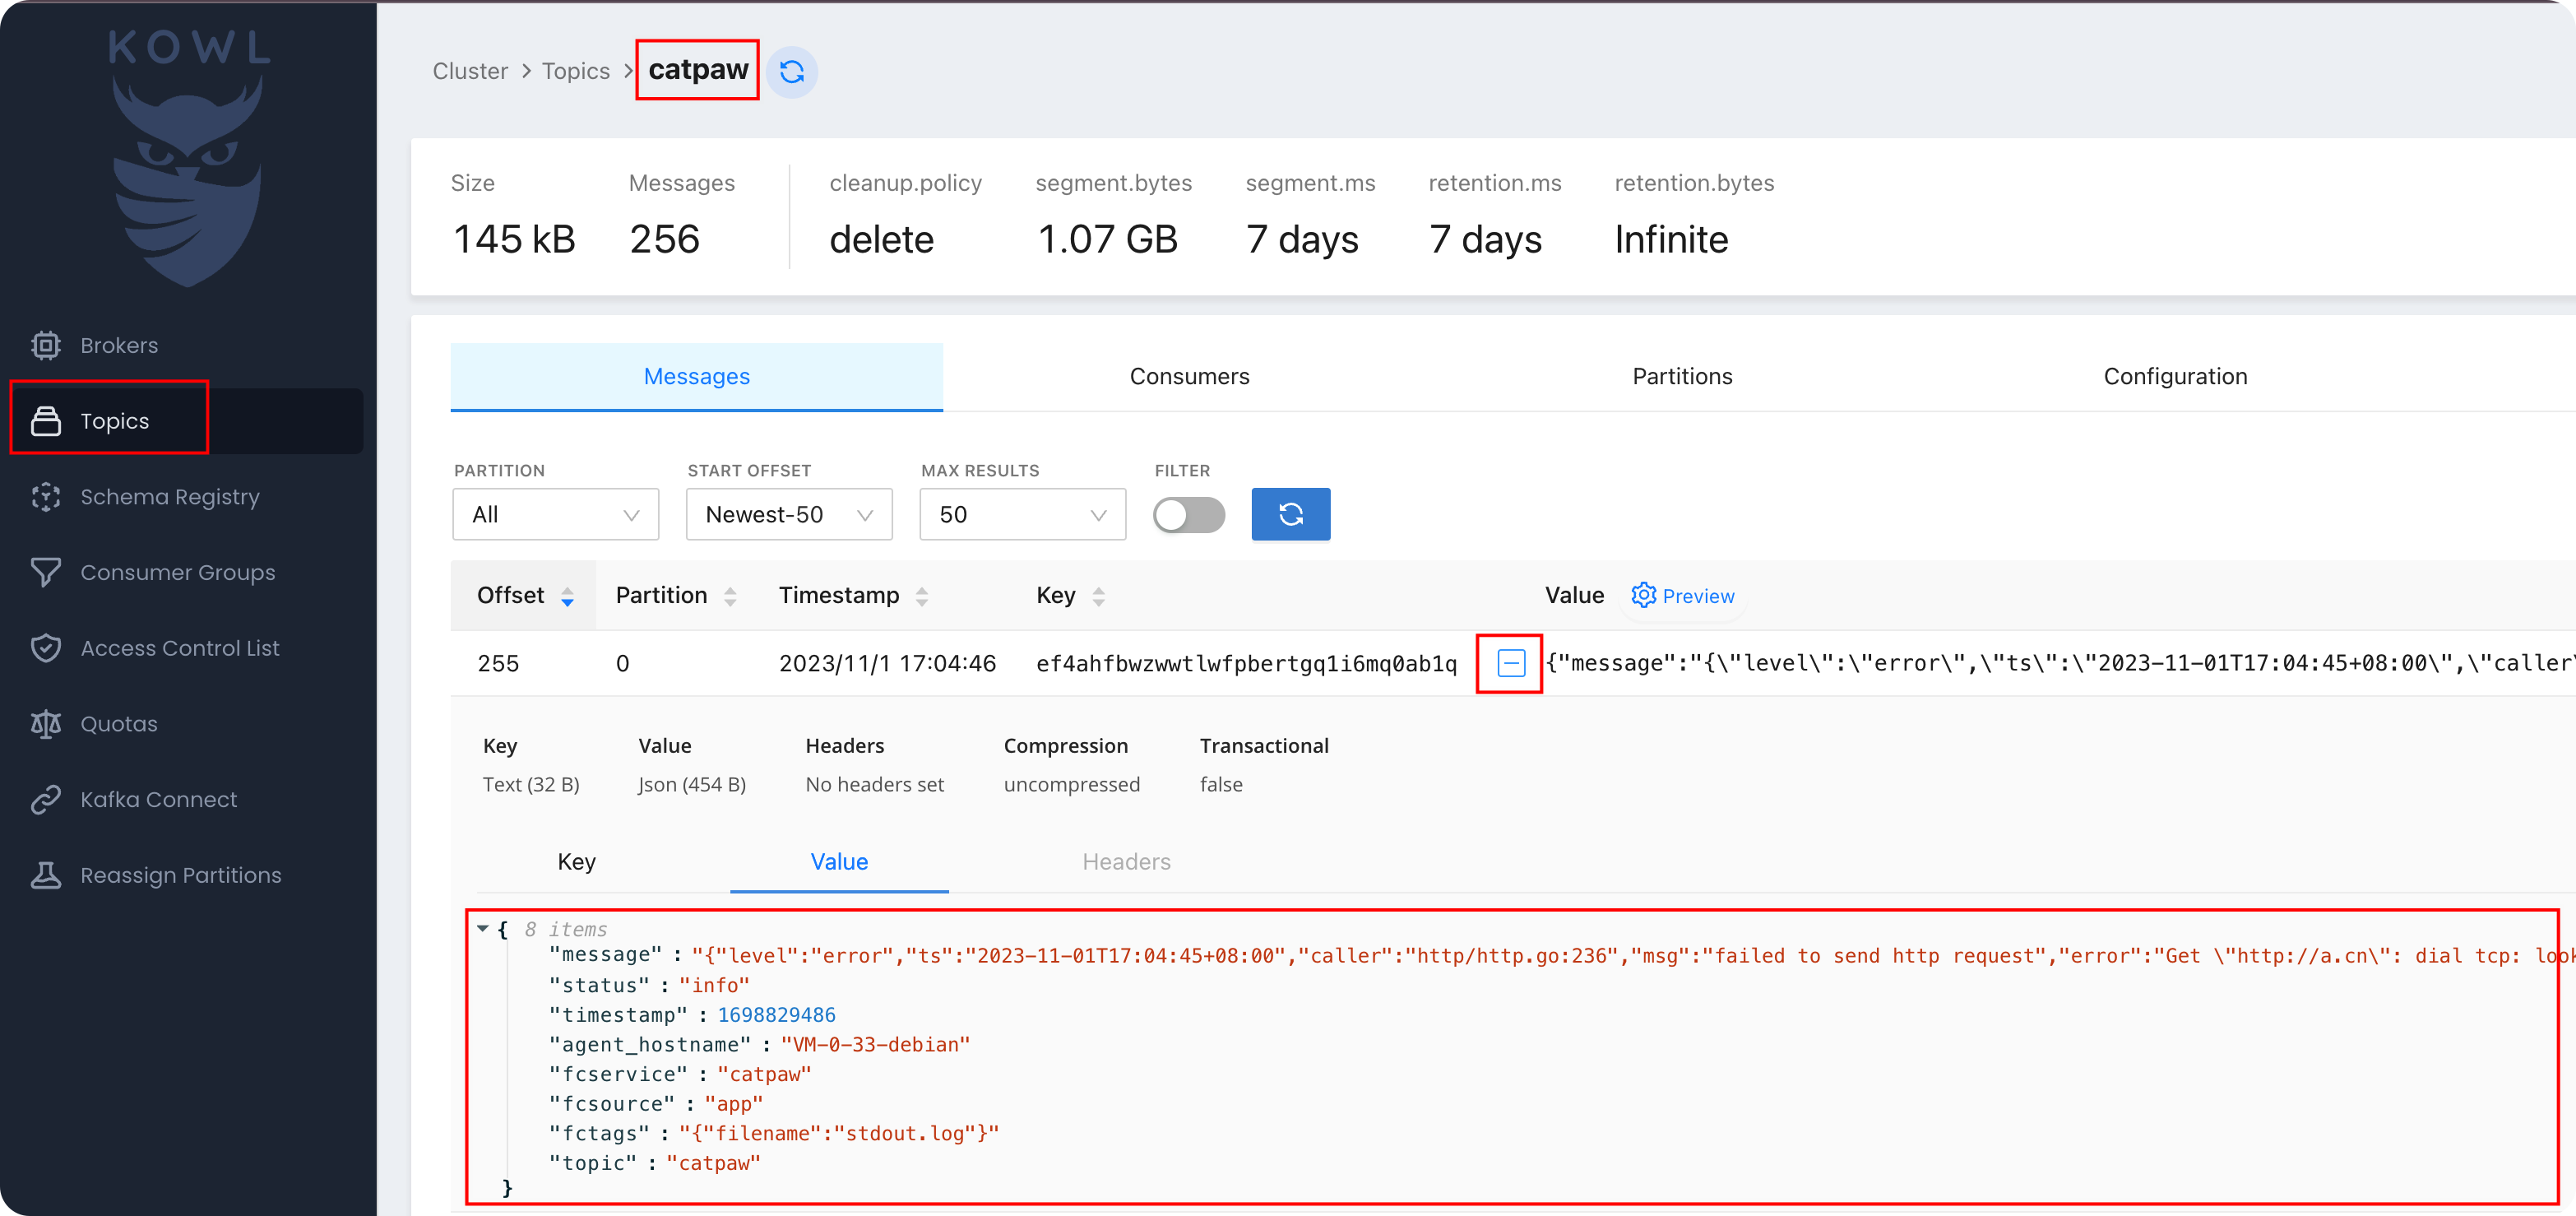Screen dimensions: 2576x1216
Task: Open the Max Results dropdown showing 50
Action: pyautogui.click(x=1022, y=515)
